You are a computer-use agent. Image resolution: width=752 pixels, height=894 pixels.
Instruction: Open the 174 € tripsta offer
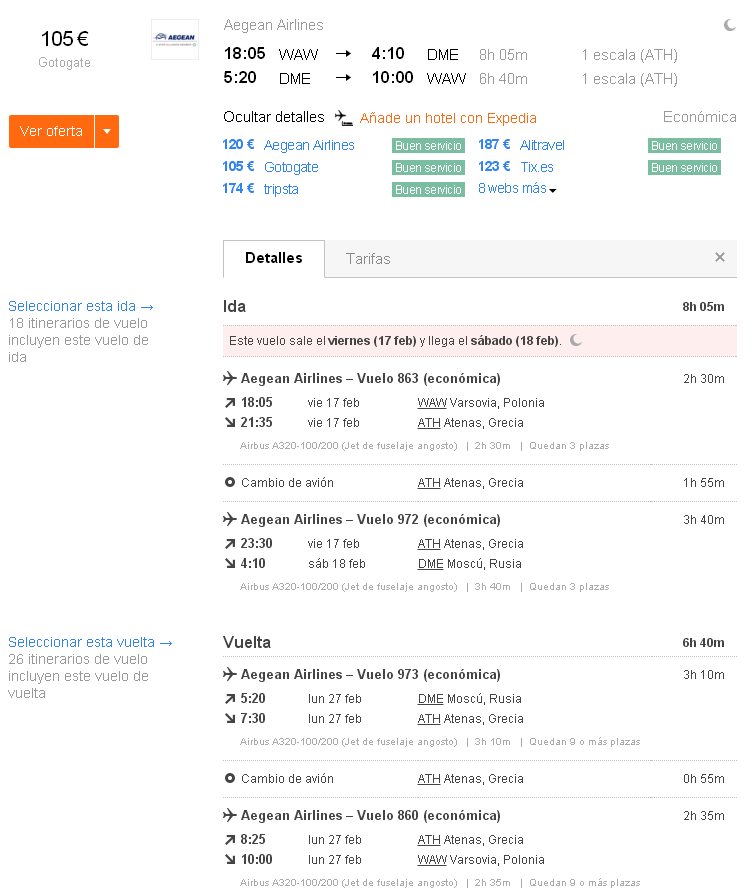[x=261, y=189]
